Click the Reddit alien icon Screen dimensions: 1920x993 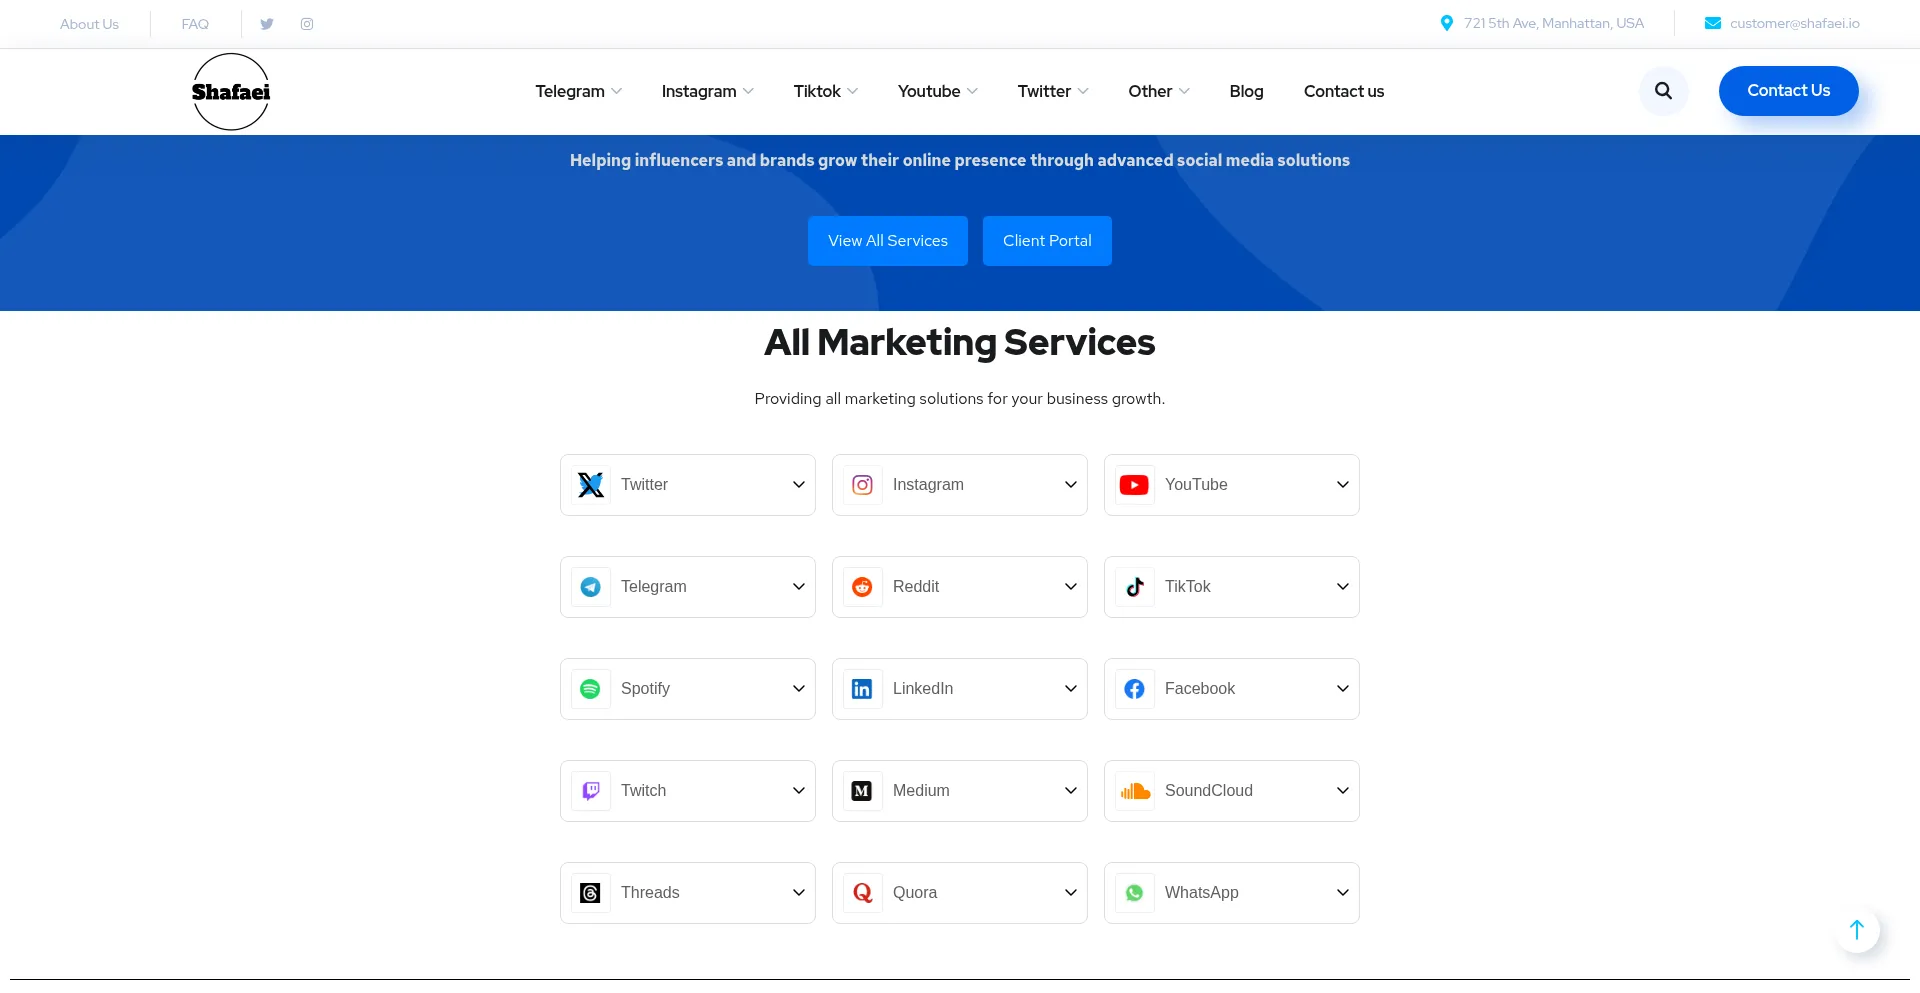(862, 587)
